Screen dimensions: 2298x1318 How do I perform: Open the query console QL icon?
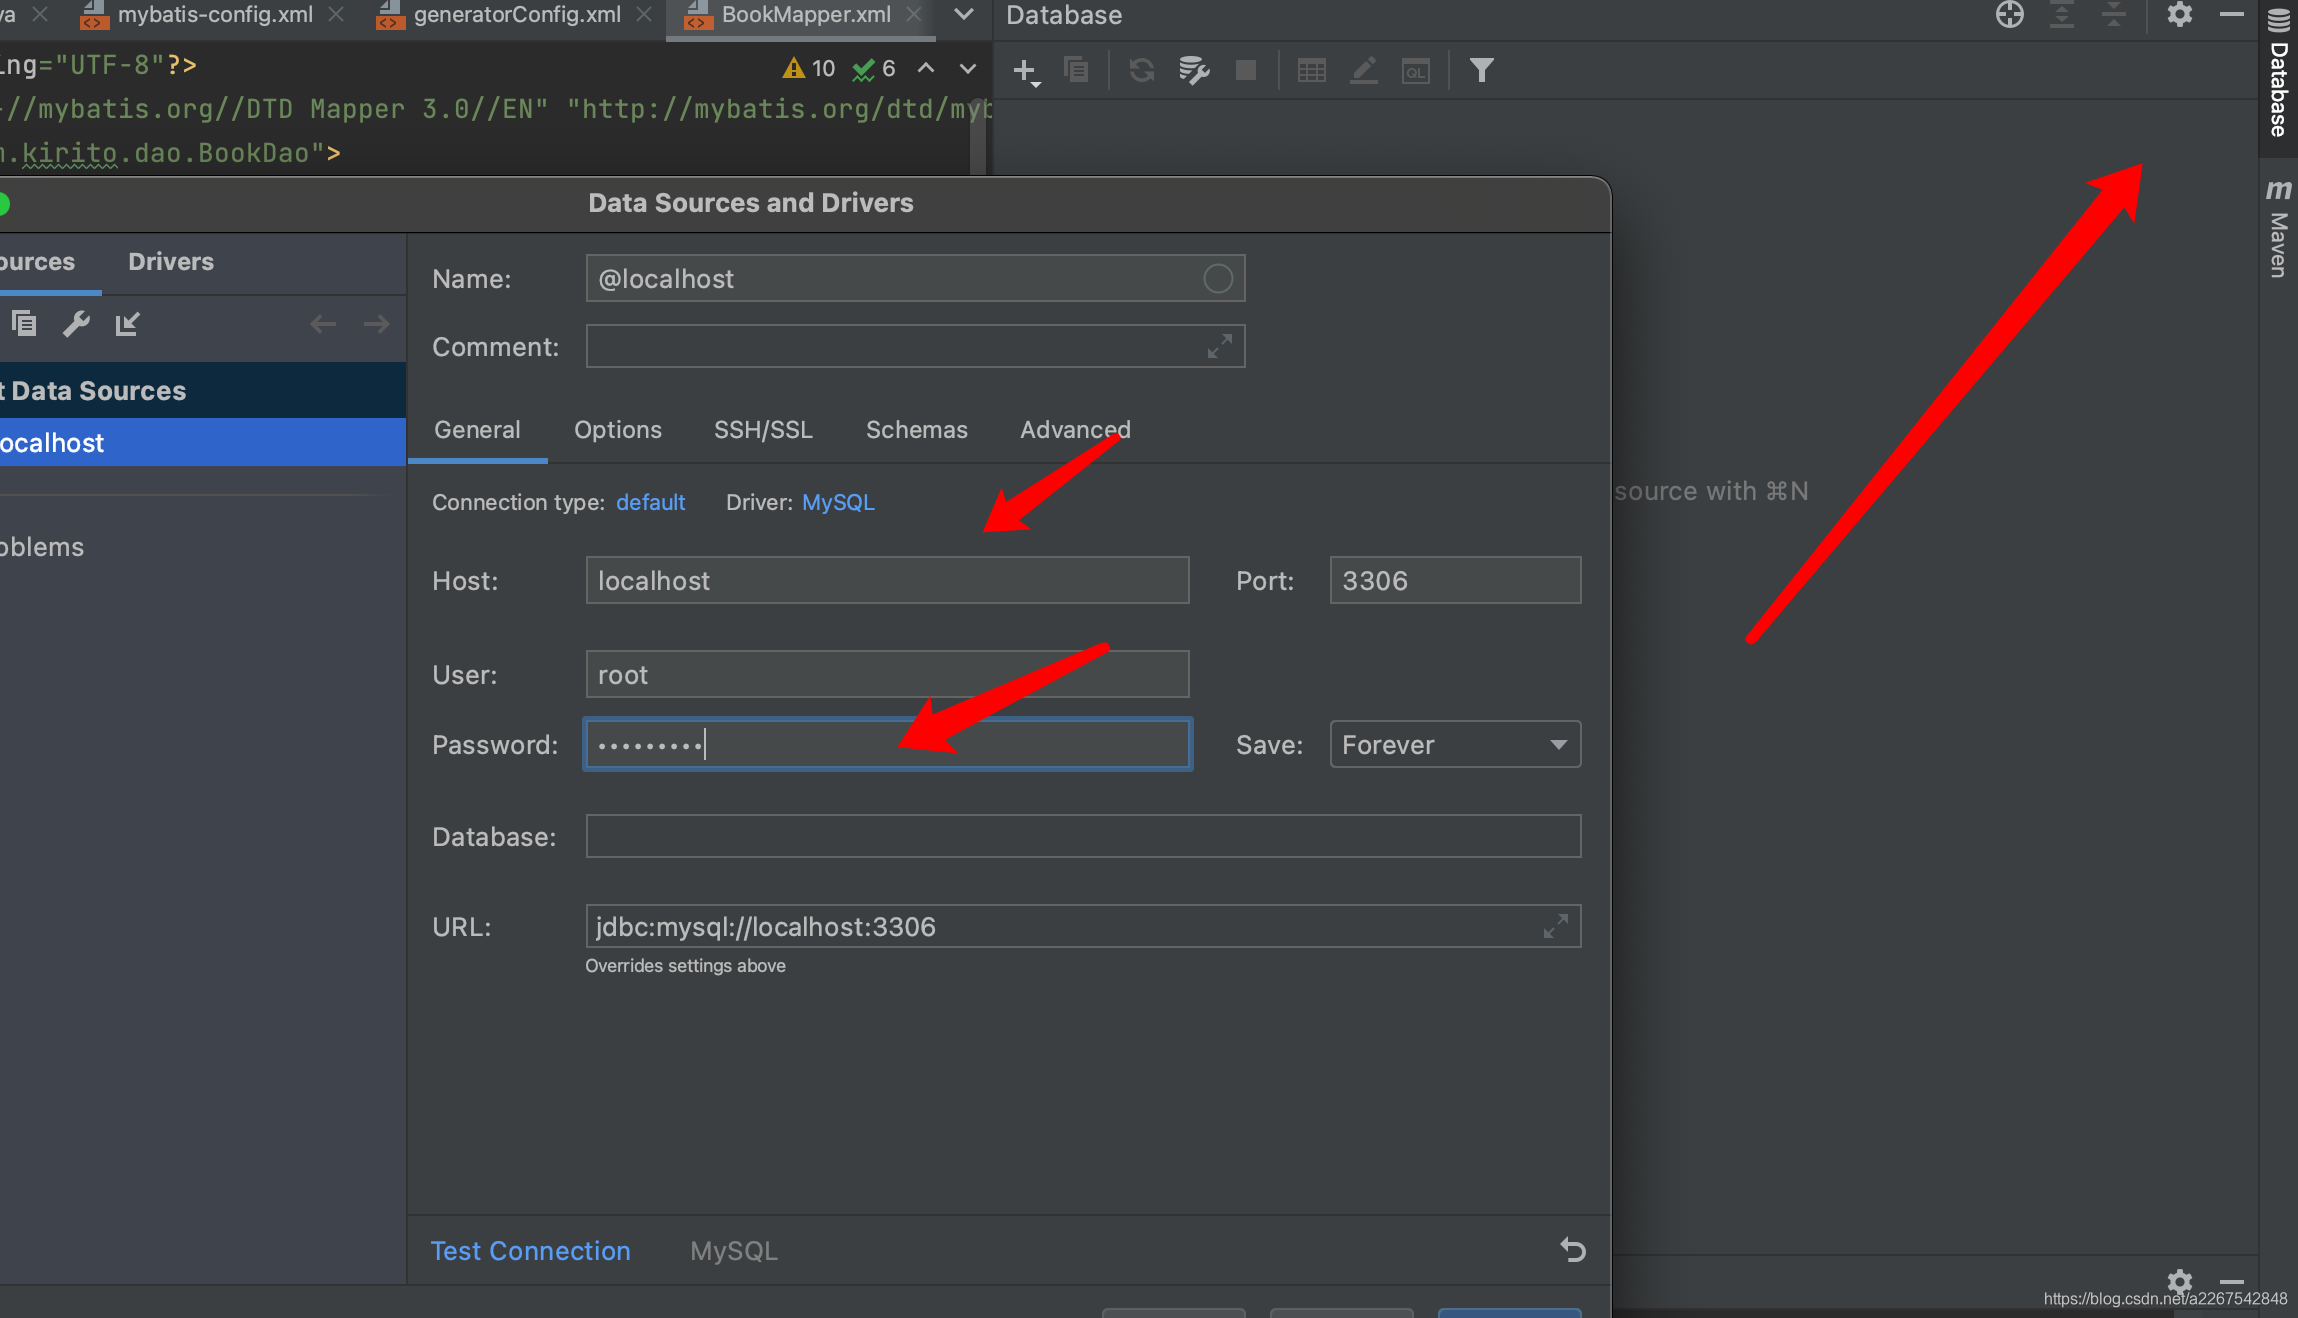pyautogui.click(x=1415, y=70)
